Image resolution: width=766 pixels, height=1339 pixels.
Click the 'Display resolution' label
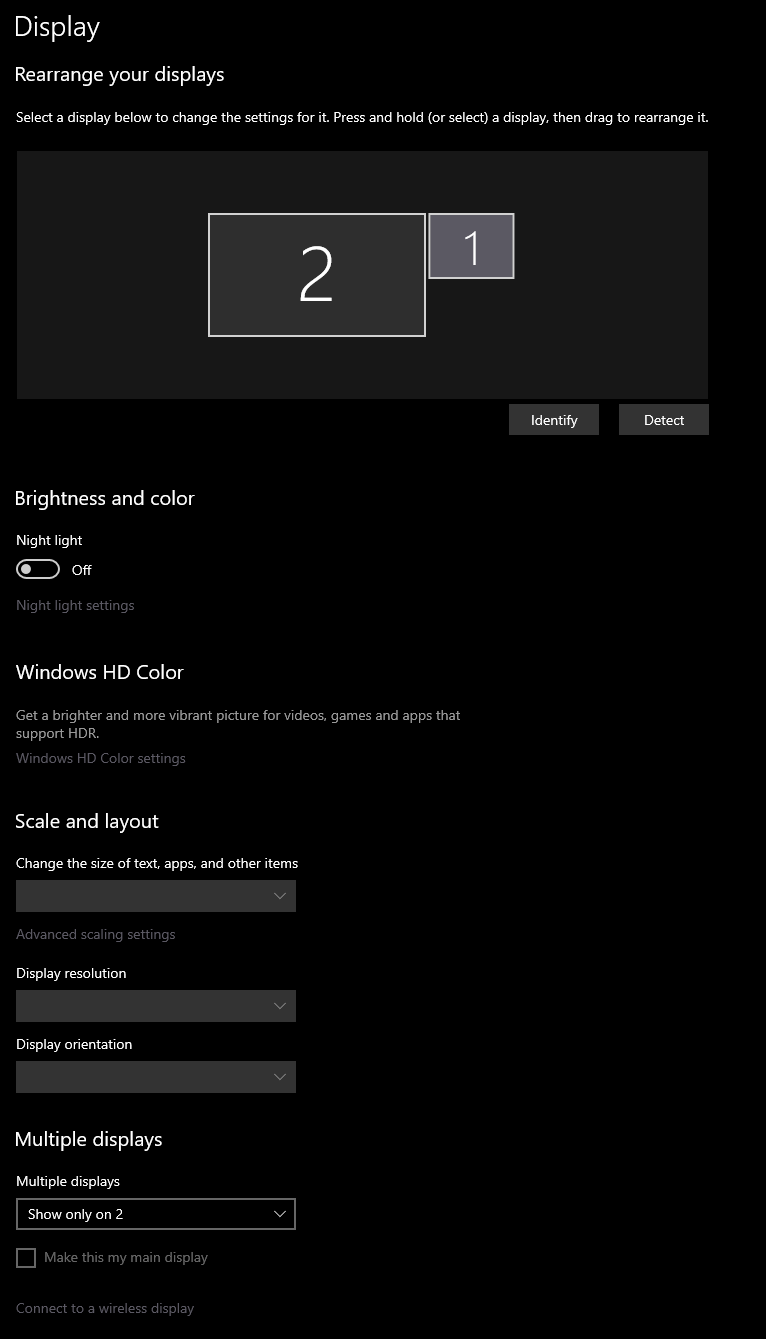pos(71,973)
